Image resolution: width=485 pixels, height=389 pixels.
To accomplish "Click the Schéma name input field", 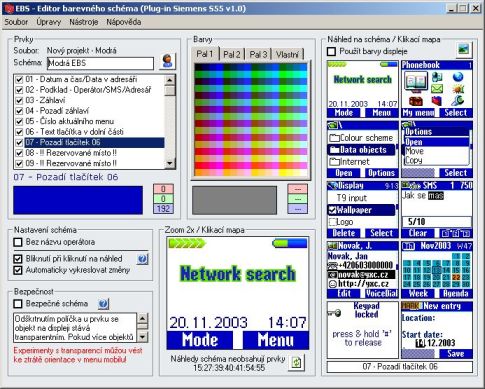I will 100,63.
